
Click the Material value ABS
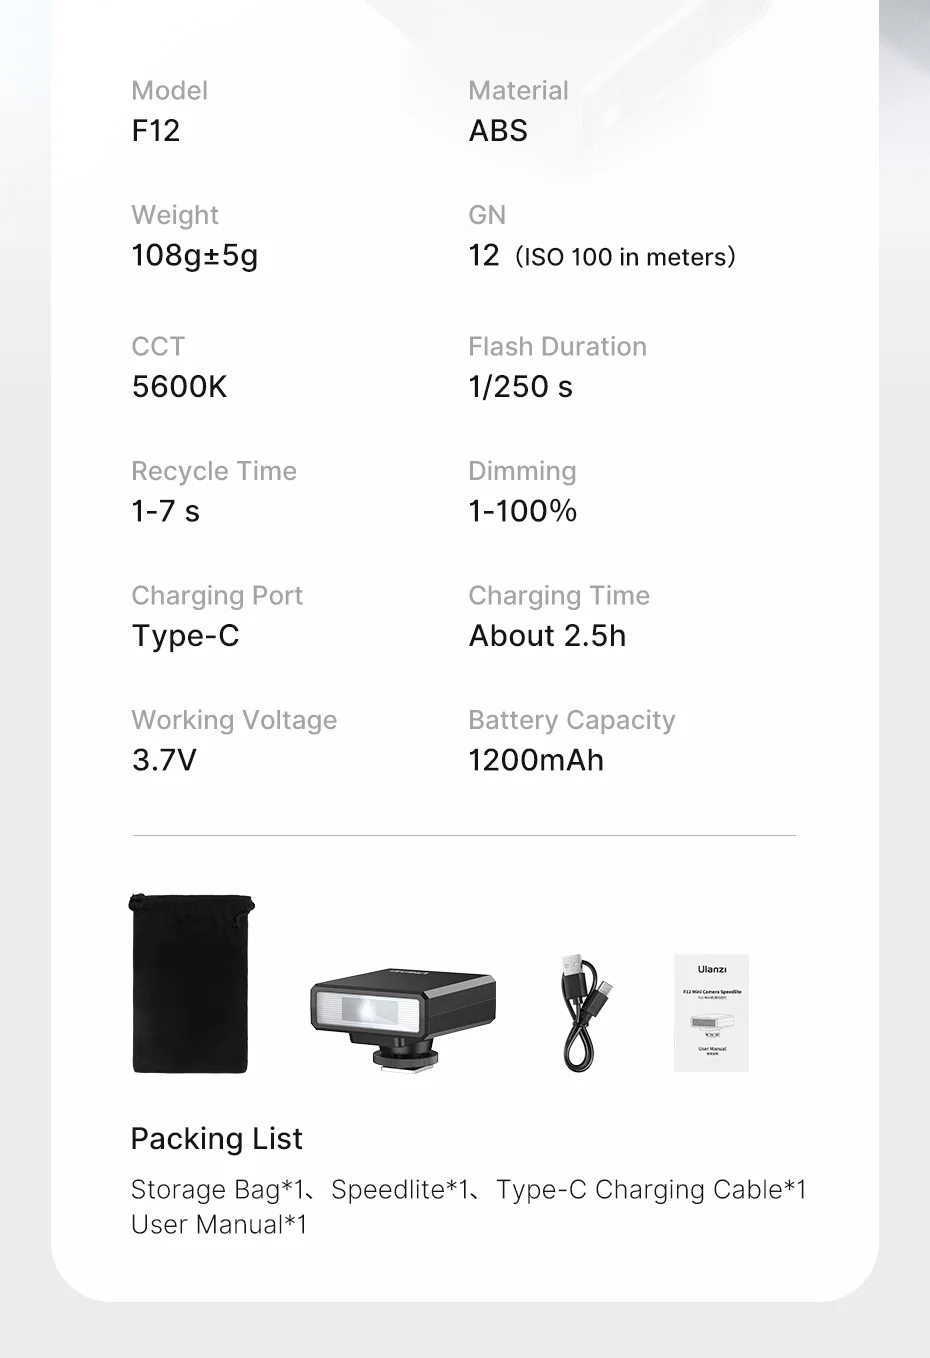[498, 131]
